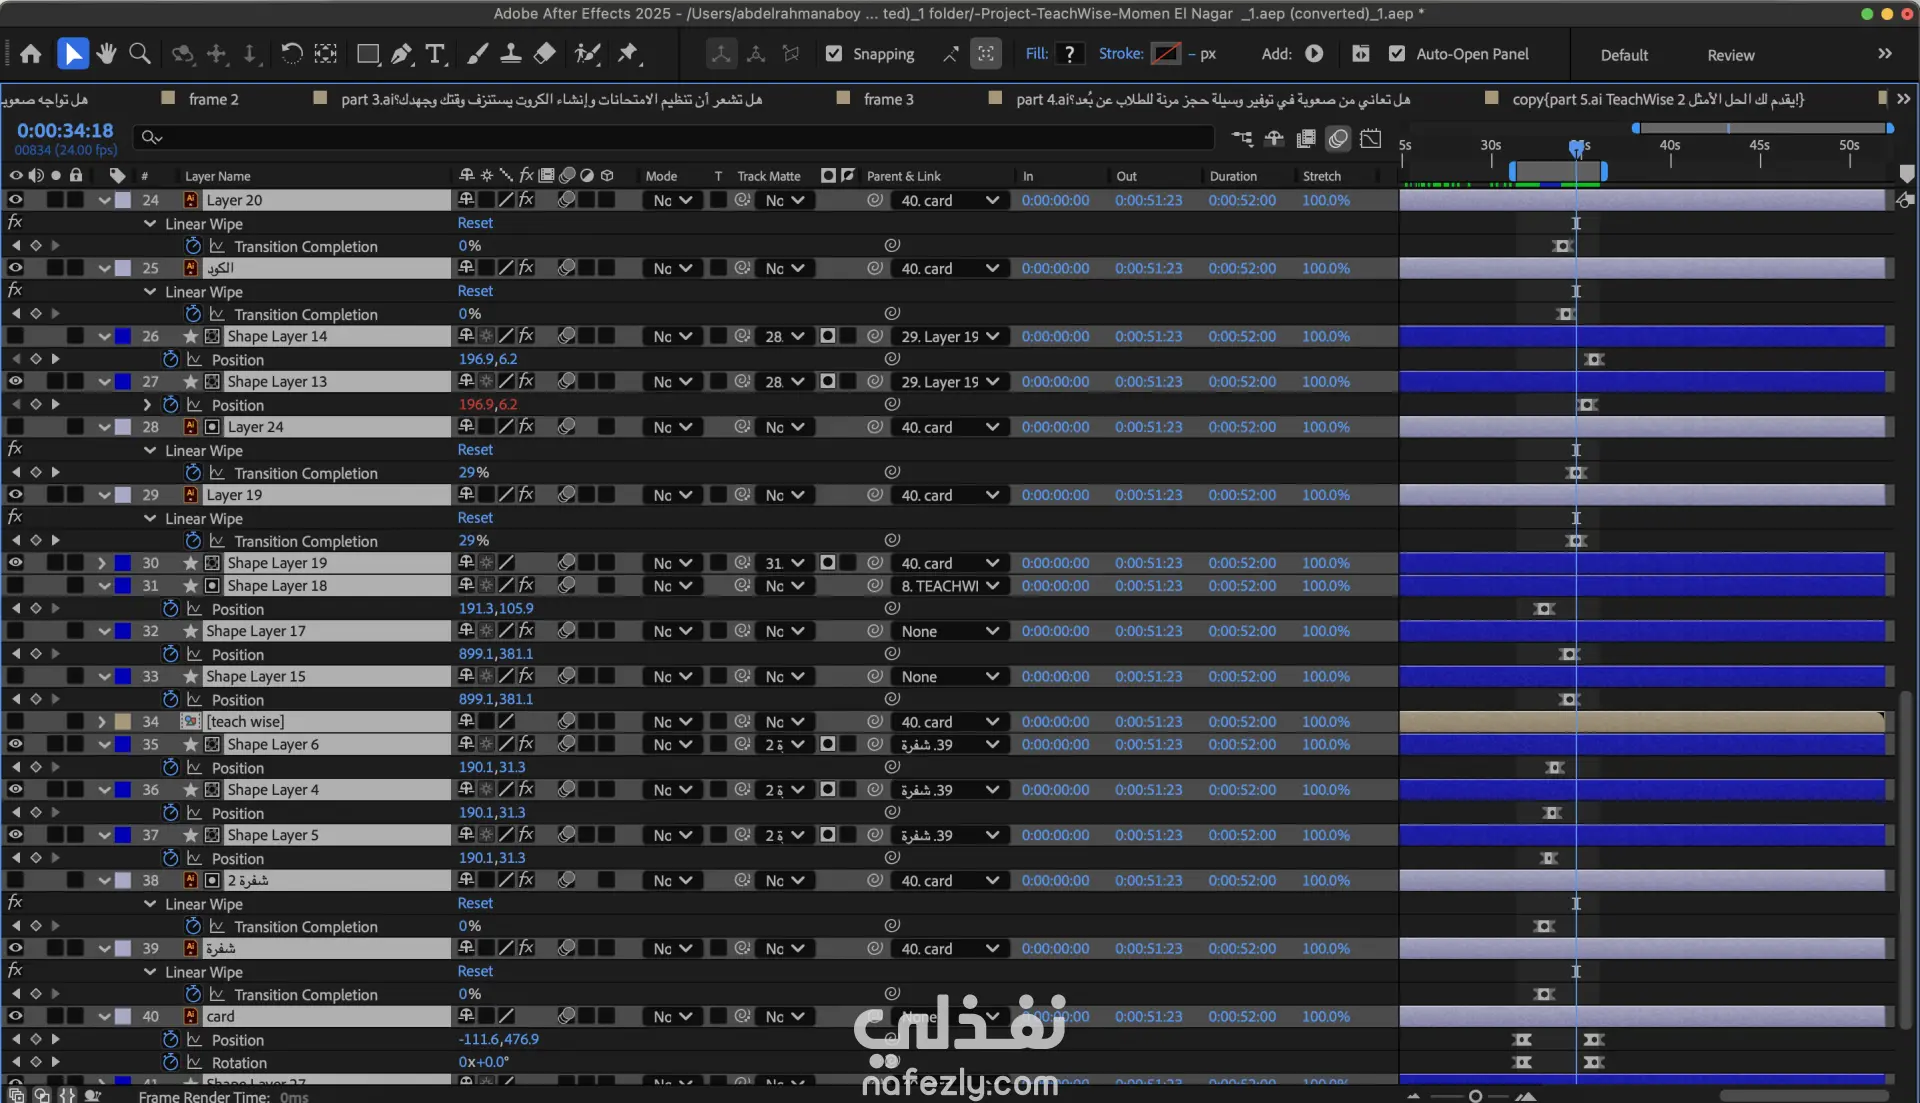The image size is (1920, 1103).
Task: Collapse Linear Wipe under Layer 24
Action: click(x=150, y=450)
